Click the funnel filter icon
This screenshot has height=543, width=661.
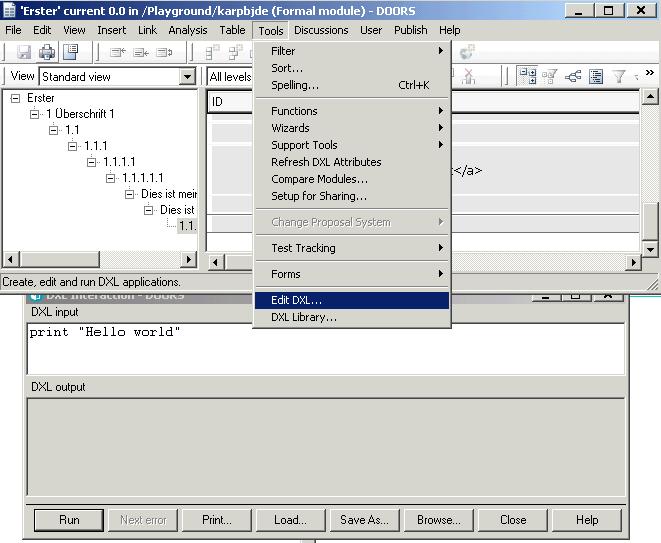tap(619, 76)
